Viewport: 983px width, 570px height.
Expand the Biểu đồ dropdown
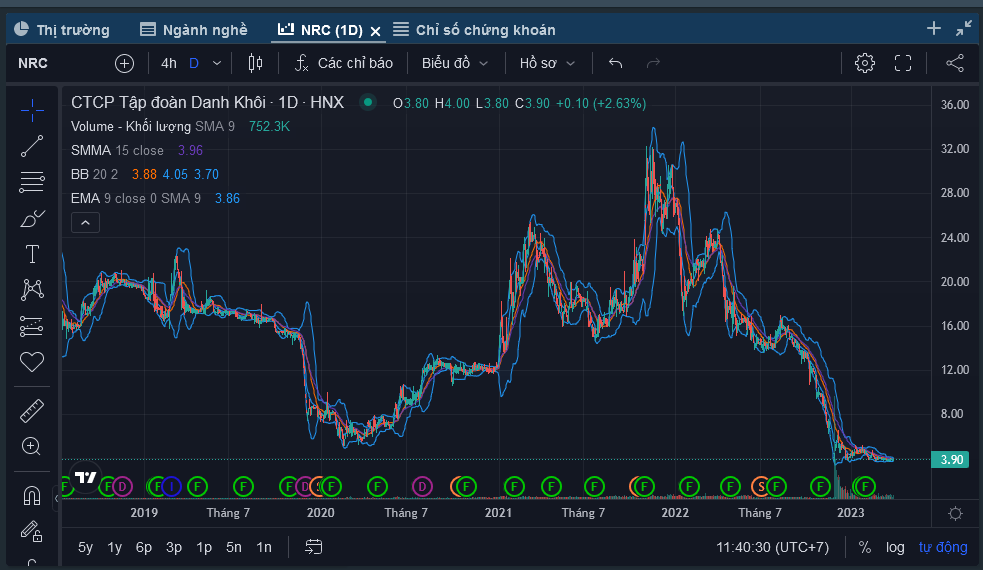tap(455, 63)
